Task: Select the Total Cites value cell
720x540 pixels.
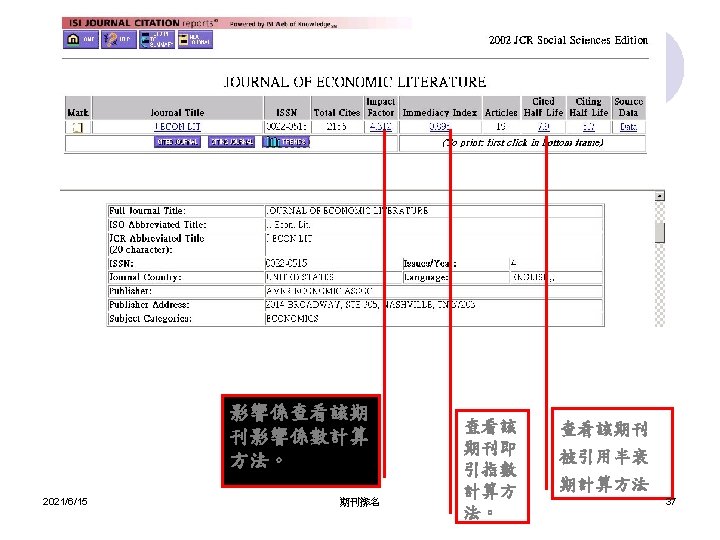Action: (336, 127)
